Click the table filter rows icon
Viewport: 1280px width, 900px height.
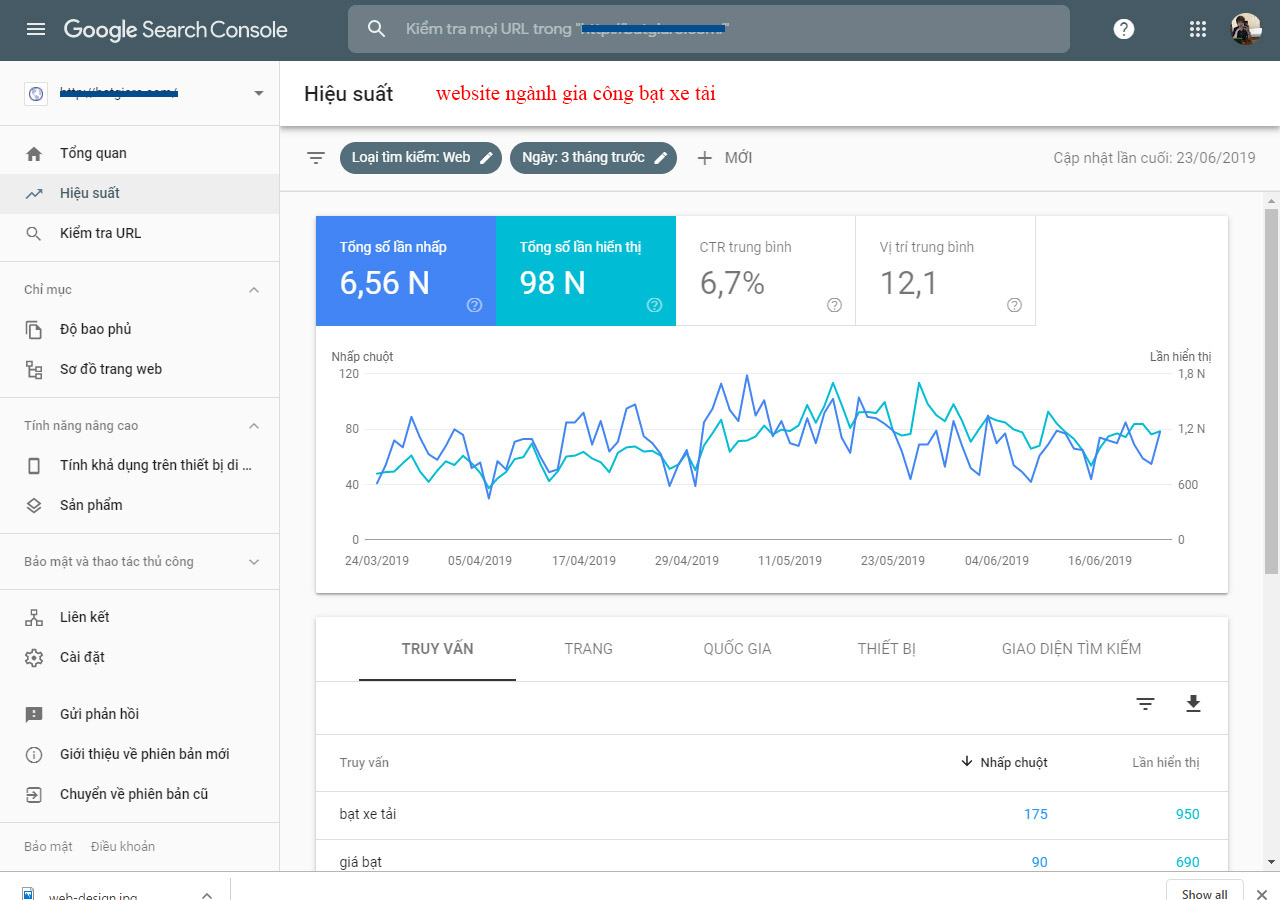tap(1145, 704)
